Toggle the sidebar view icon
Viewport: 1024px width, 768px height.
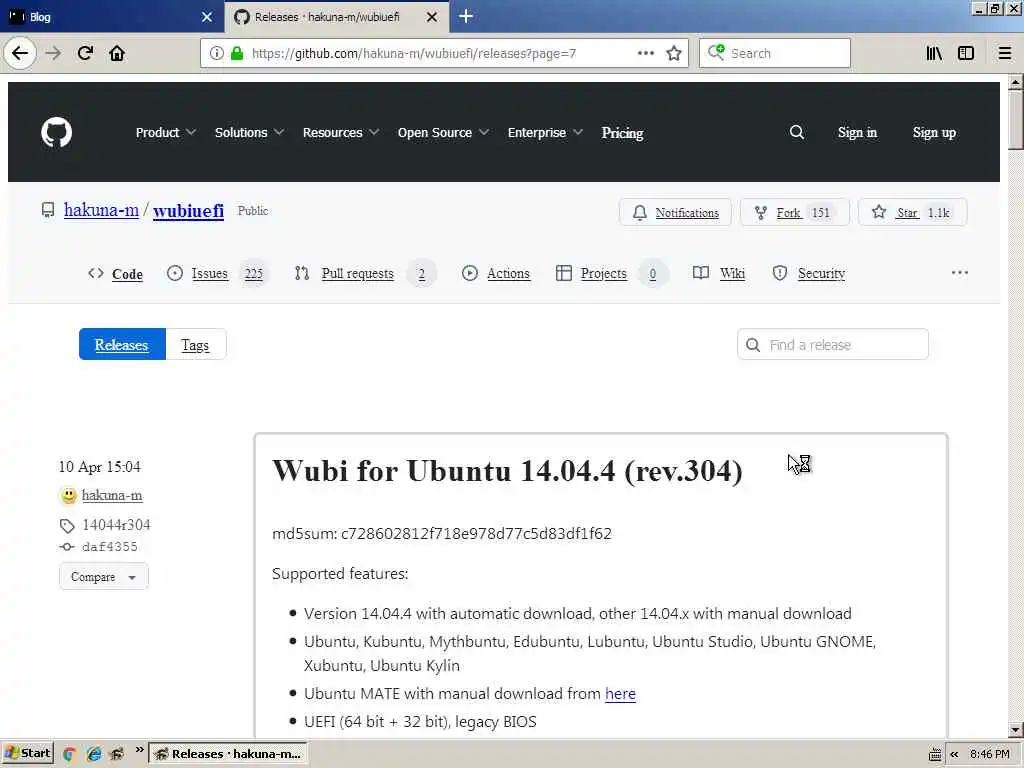pyautogui.click(x=966, y=53)
